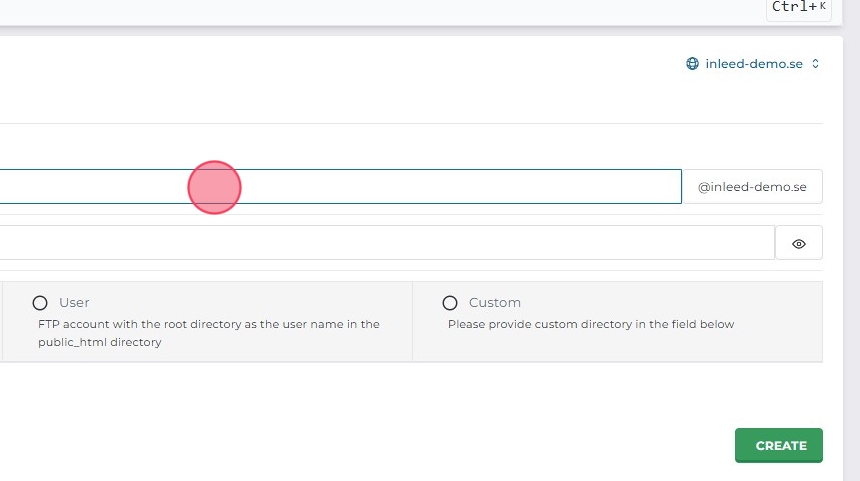Expand the domain selector chevron arrows

(x=816, y=64)
